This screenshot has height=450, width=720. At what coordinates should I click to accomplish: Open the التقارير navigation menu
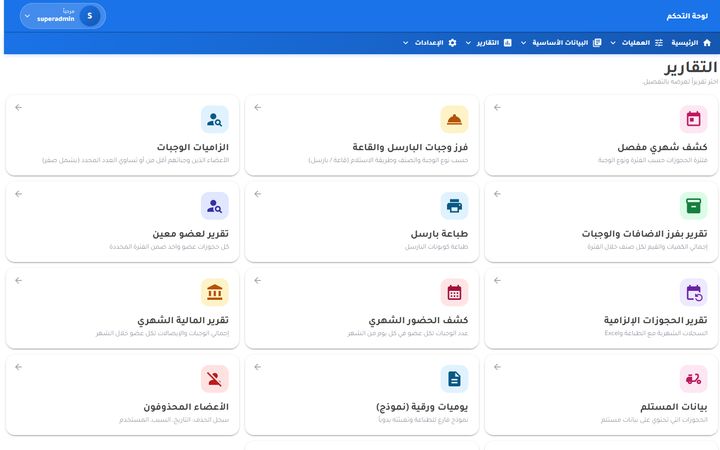point(488,43)
